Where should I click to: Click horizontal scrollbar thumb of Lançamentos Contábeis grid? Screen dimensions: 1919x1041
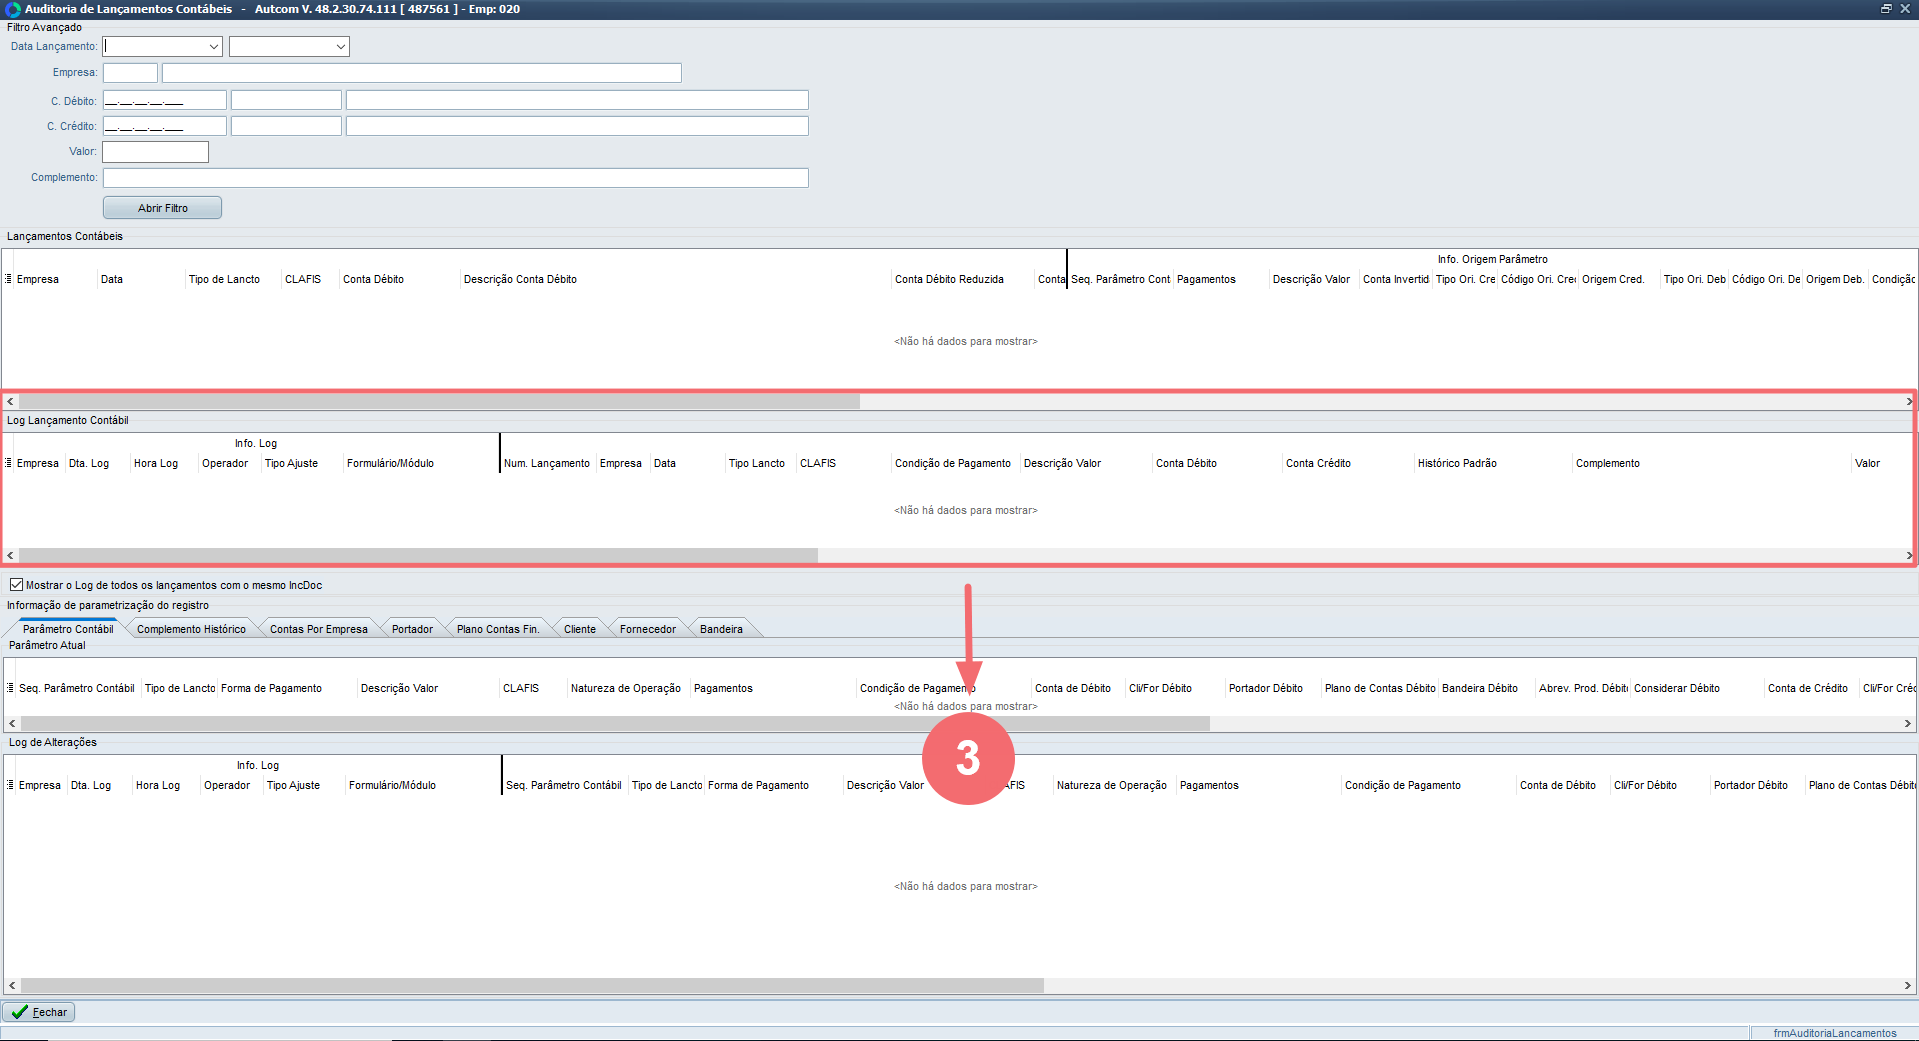[x=439, y=401]
